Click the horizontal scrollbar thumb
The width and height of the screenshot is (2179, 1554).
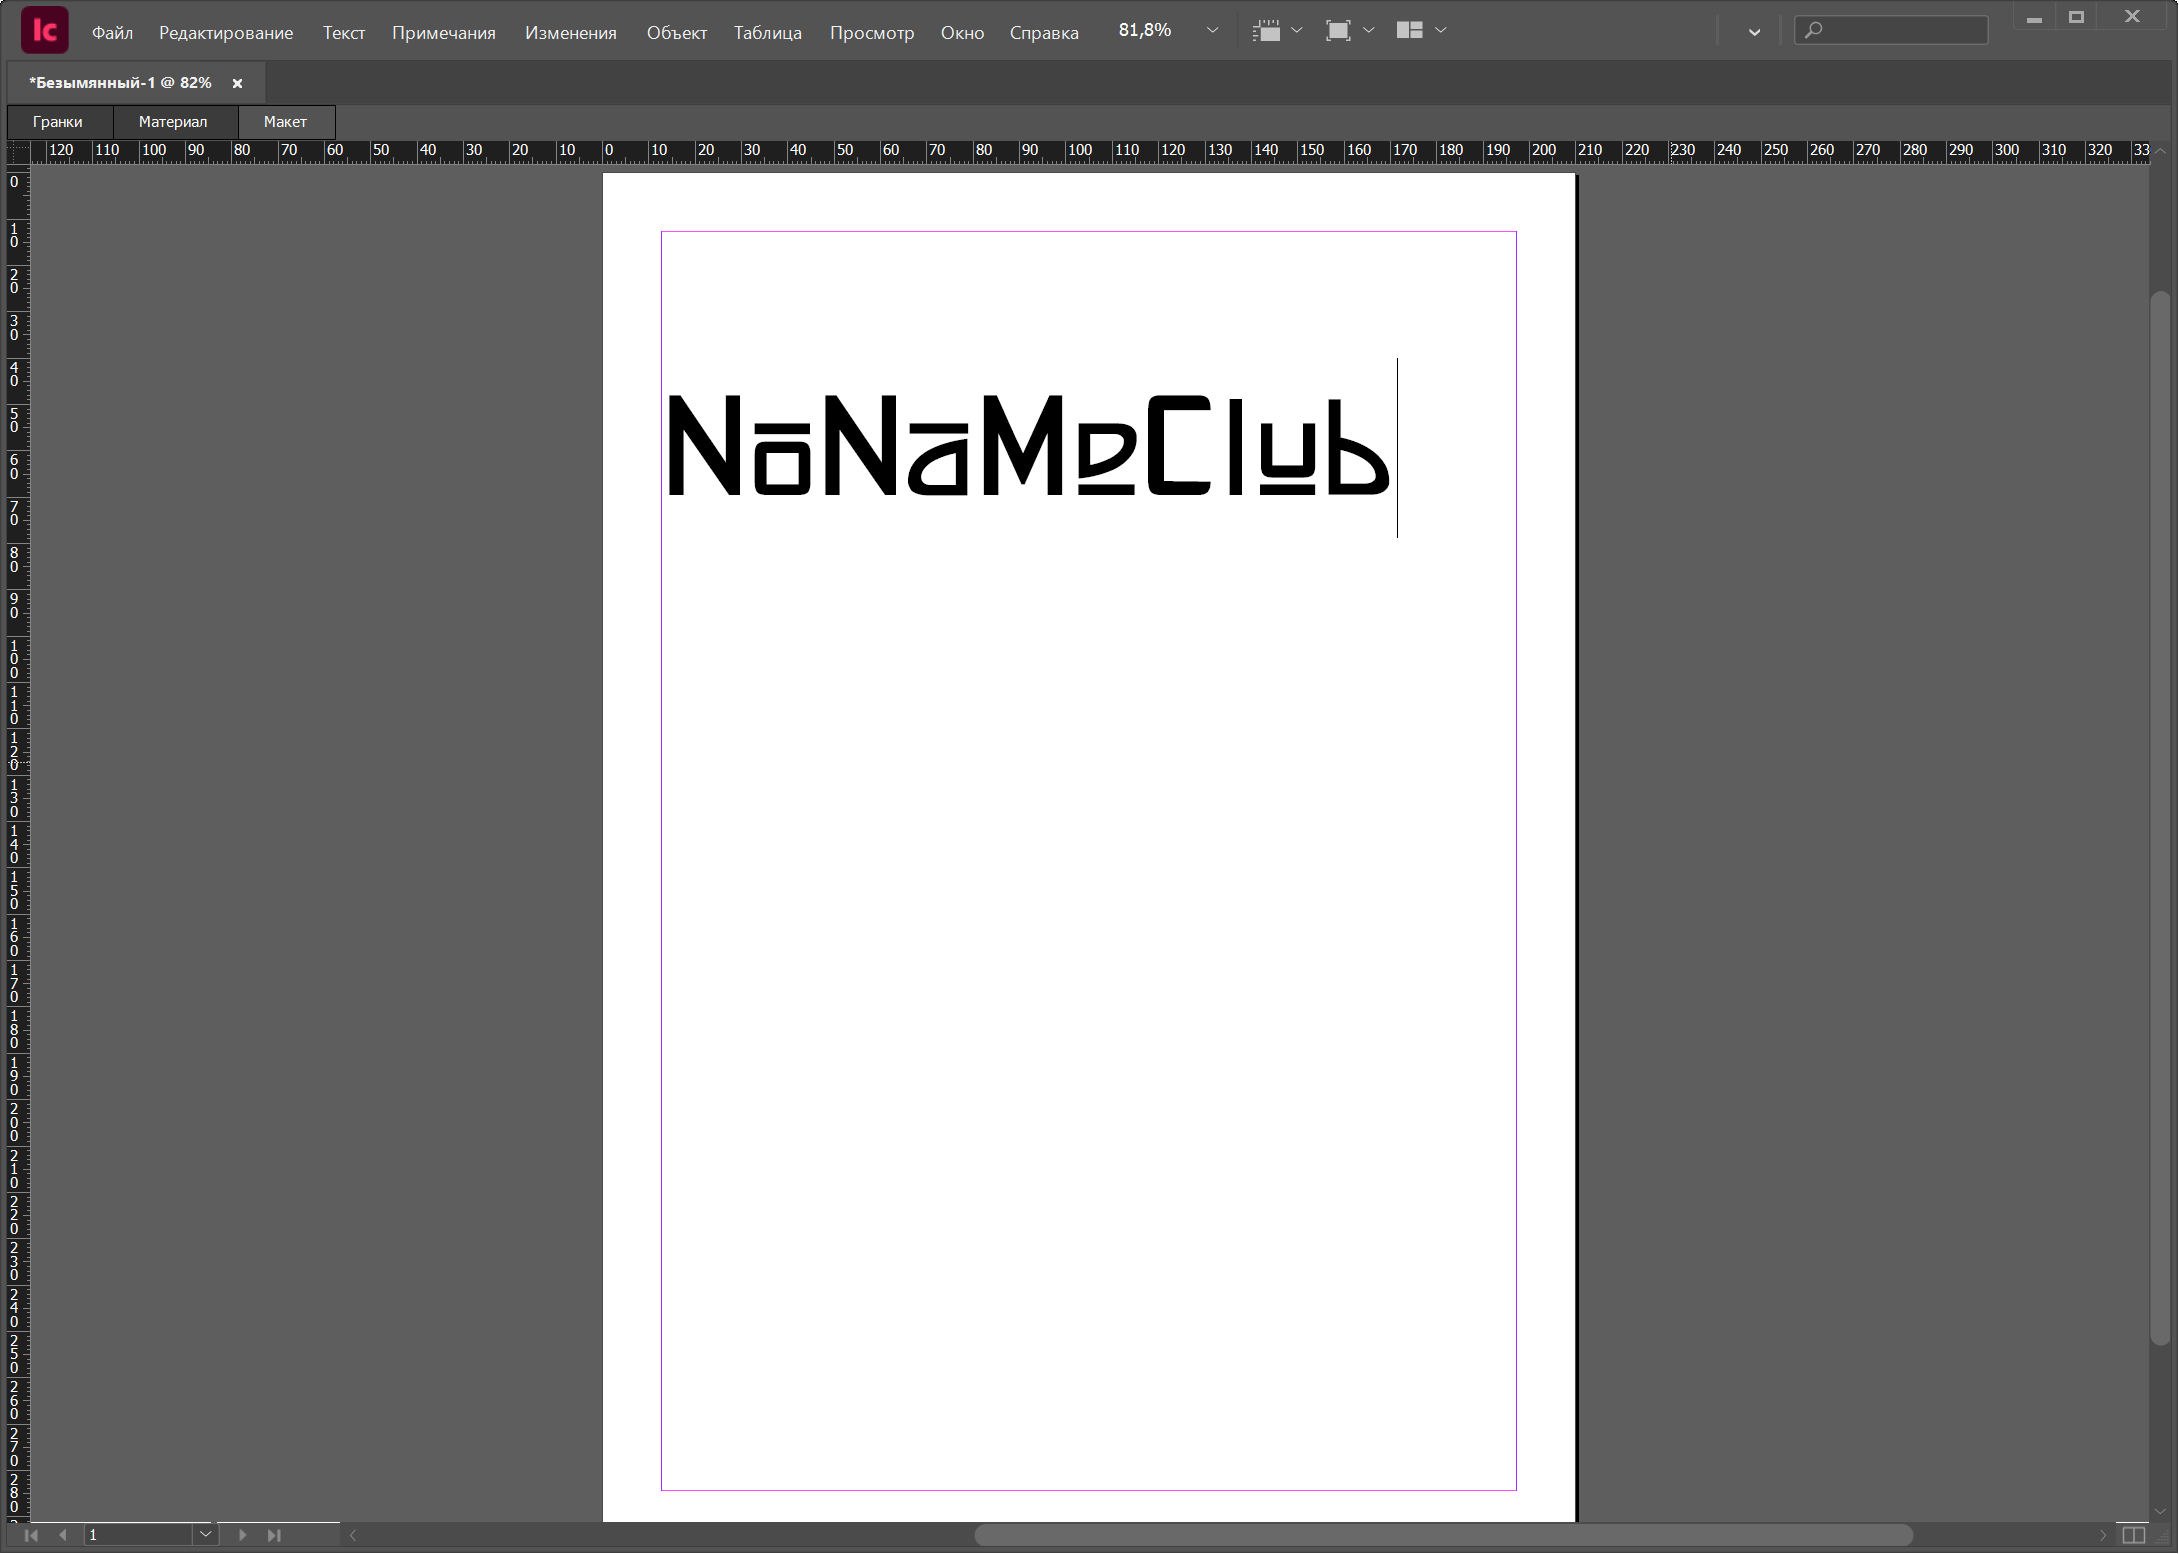coord(1443,1535)
